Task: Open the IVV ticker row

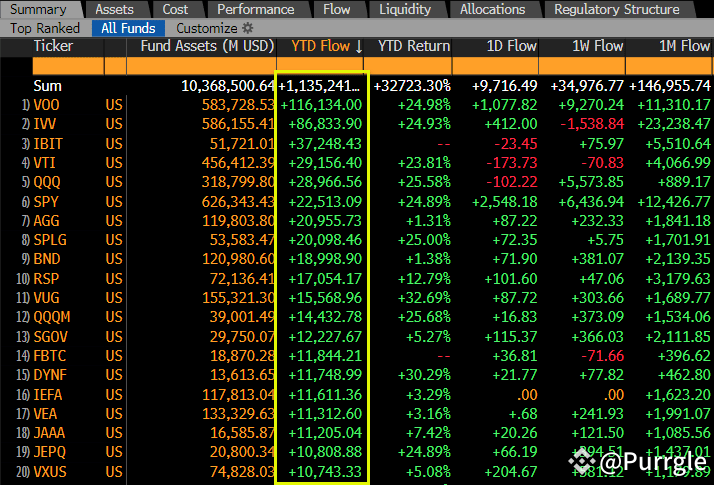Action: [x=45, y=124]
